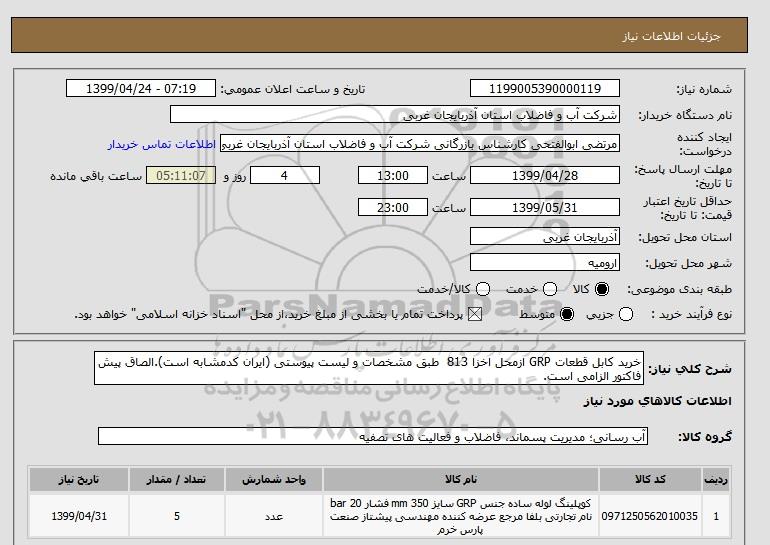This screenshot has width=770, height=545.
Task: Click the اطلاعات کالاهای مورد نیاز heading
Action: 658,401
